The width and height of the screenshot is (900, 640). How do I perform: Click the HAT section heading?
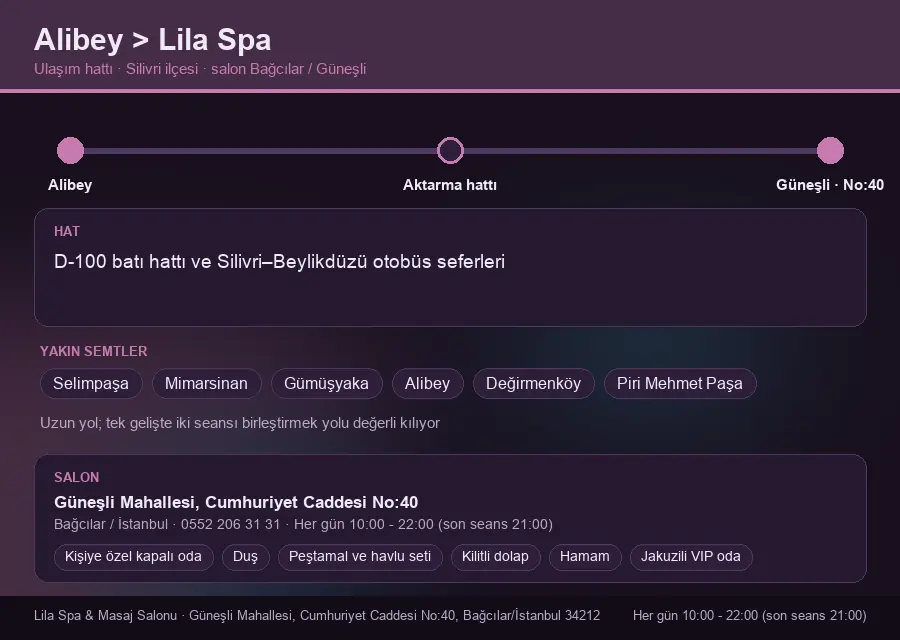click(x=67, y=231)
